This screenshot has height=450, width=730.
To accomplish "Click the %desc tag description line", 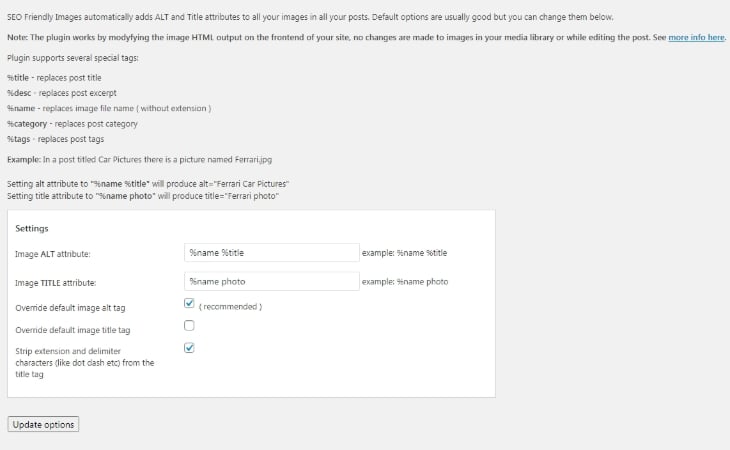I will [62, 93].
